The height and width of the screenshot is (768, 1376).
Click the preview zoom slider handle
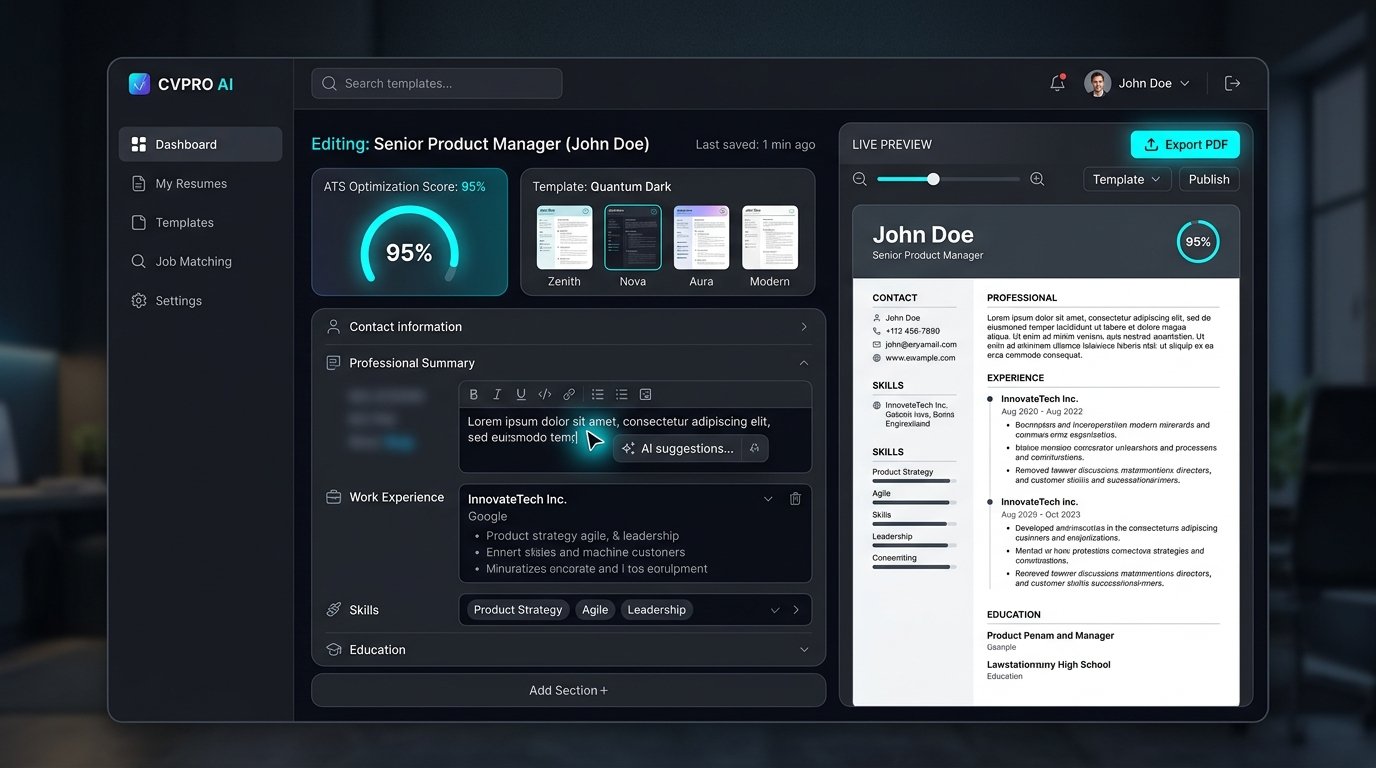[x=933, y=179]
